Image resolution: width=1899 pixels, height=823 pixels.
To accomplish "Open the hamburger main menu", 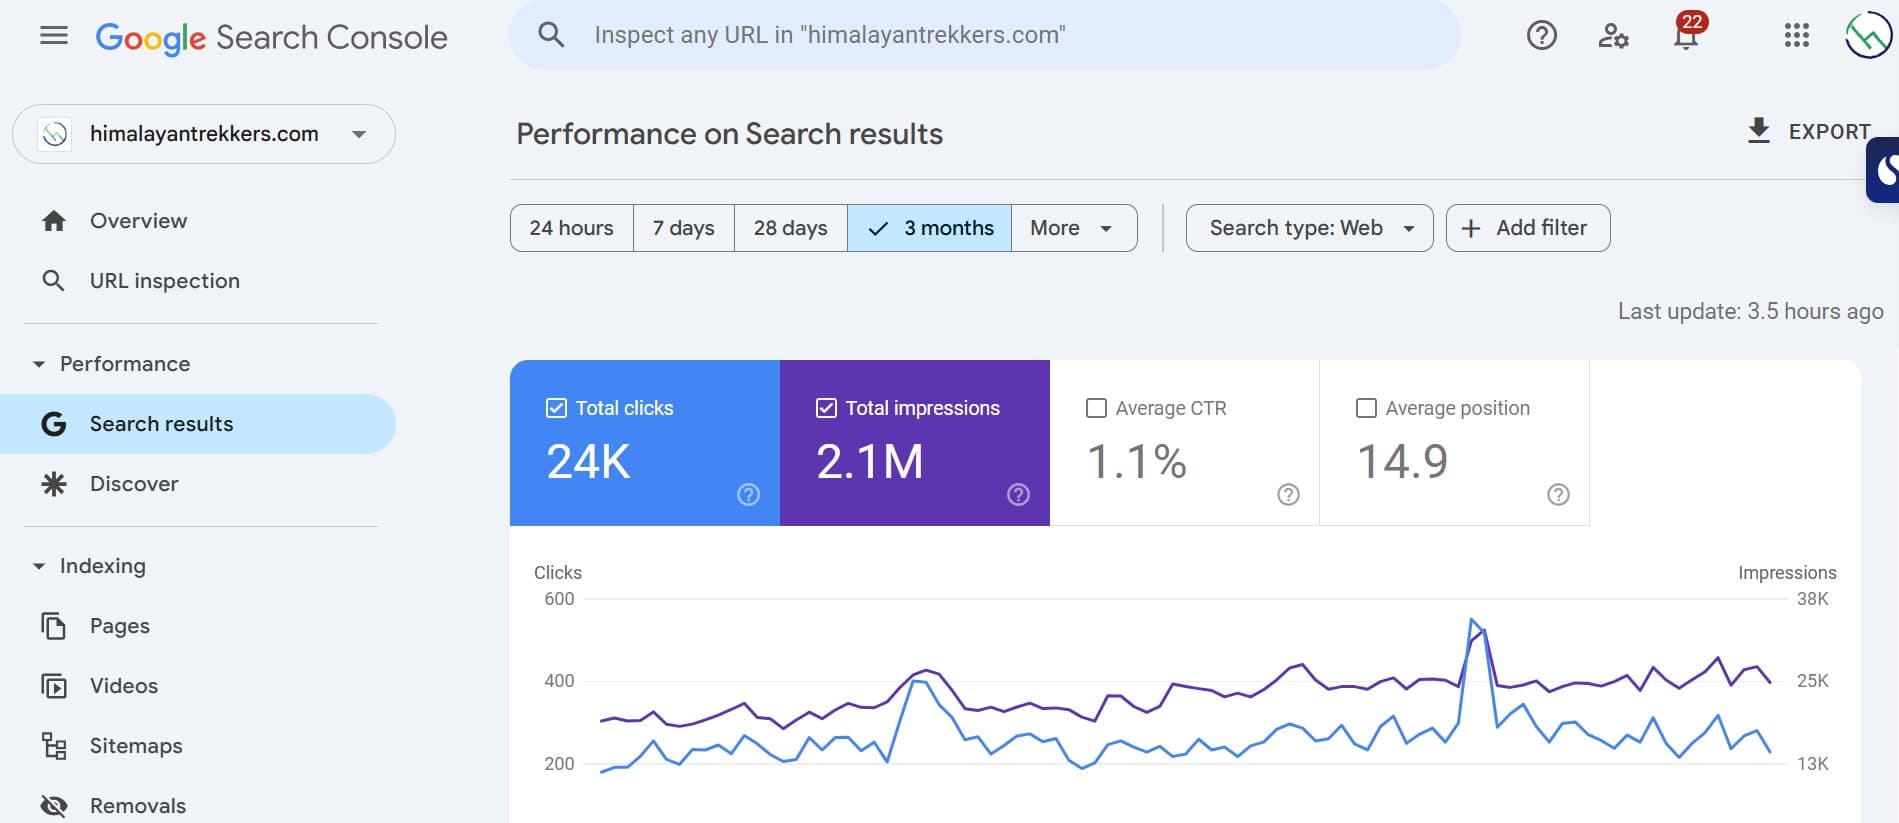I will pos(54,36).
